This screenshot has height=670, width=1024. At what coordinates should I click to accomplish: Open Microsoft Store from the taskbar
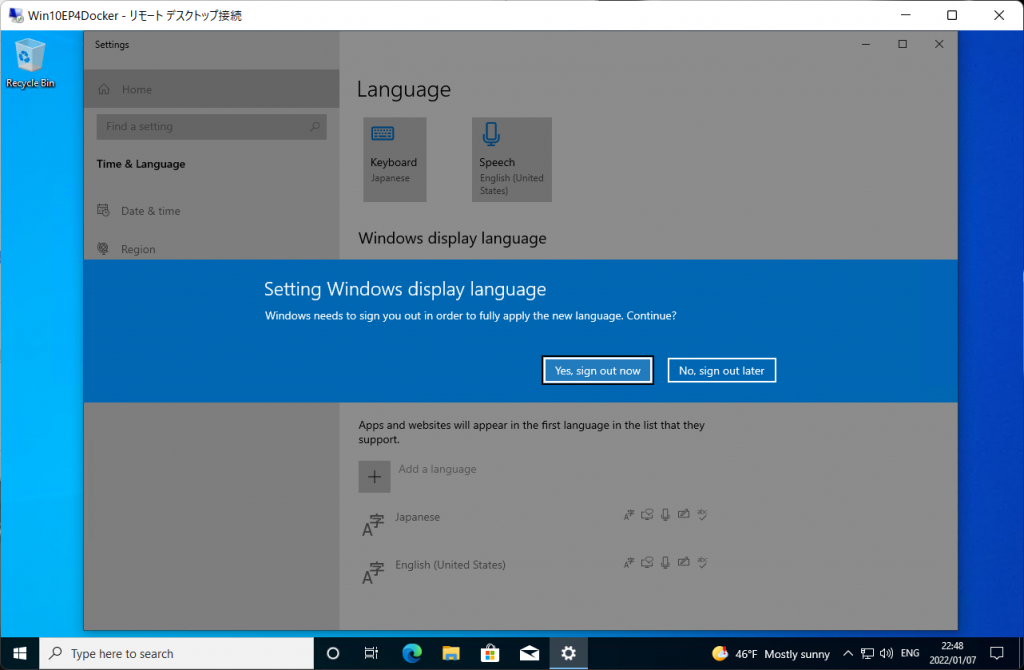[x=490, y=653]
